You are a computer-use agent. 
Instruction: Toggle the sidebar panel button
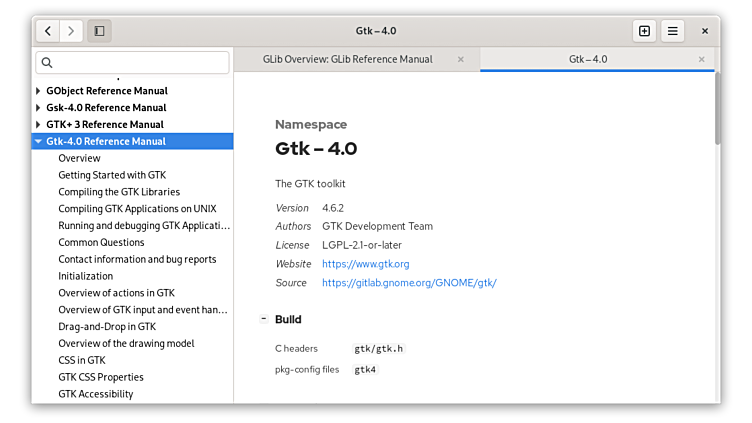(x=99, y=31)
